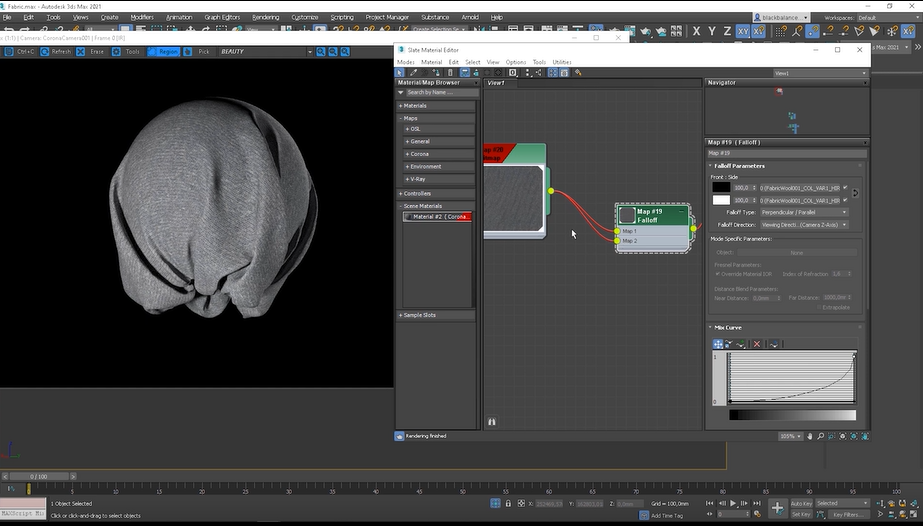Swap front and side colors arrow
Image resolution: width=923 pixels, height=526 pixels.
tap(855, 193)
